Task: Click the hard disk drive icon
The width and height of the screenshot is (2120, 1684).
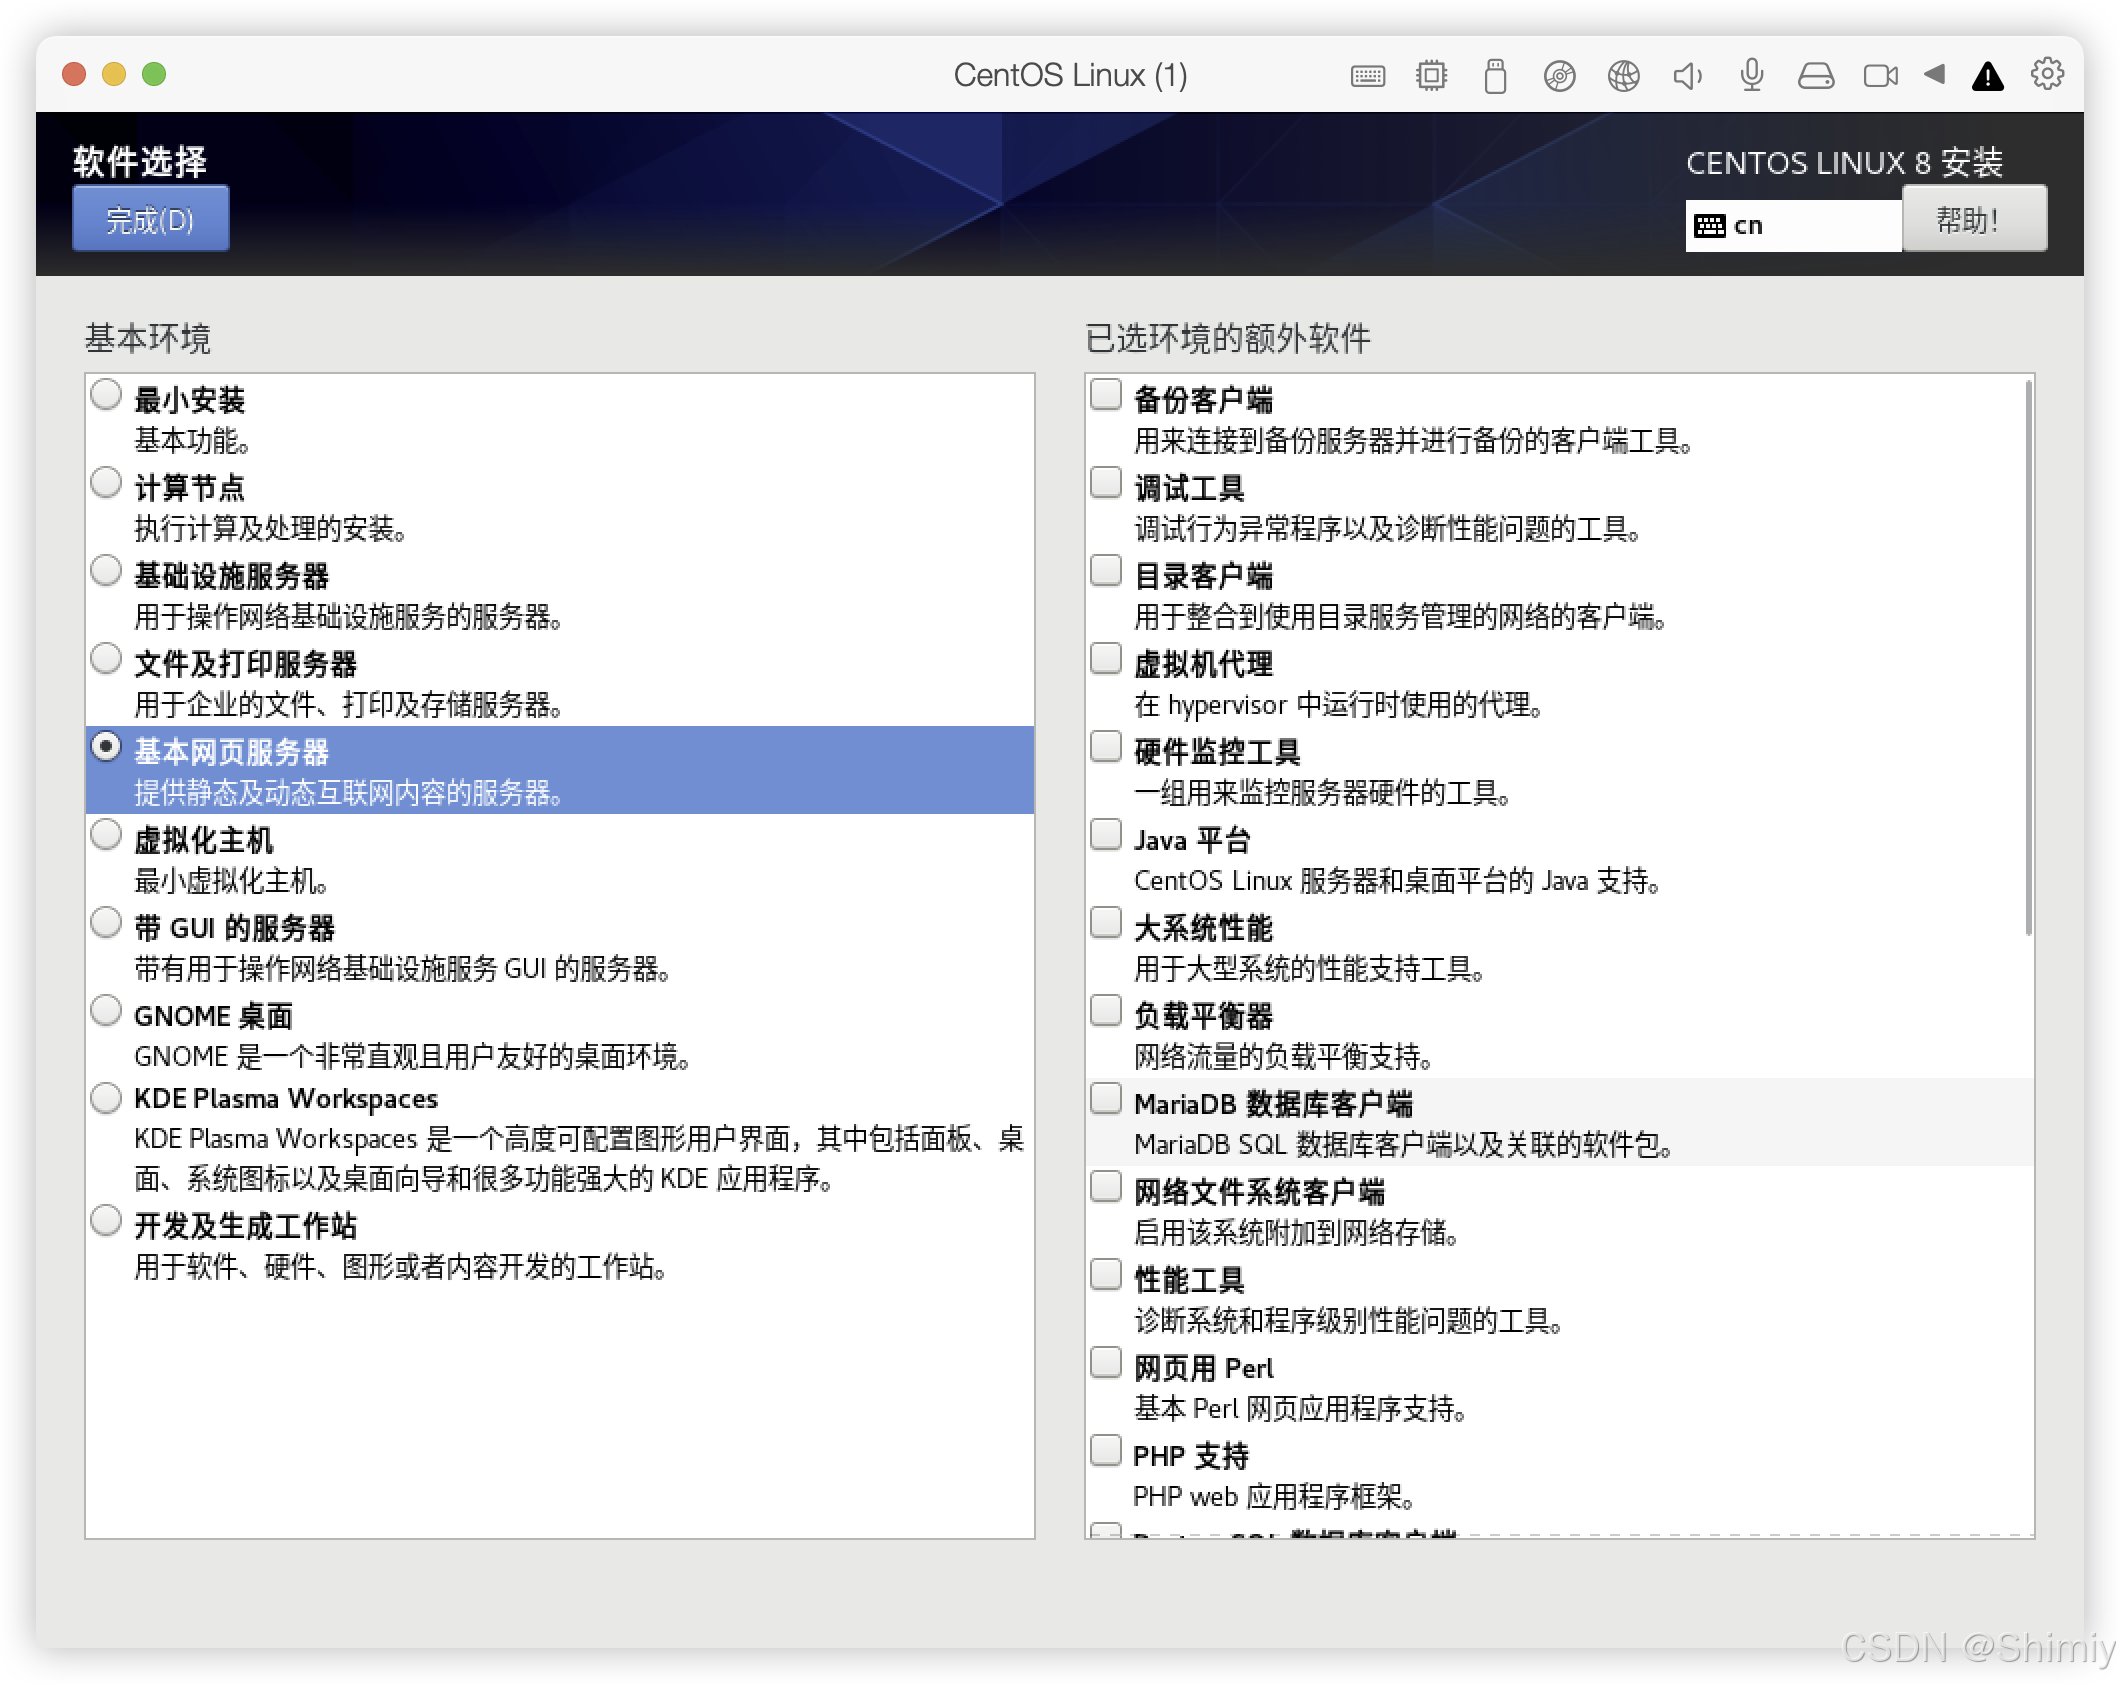Action: coord(1815,76)
